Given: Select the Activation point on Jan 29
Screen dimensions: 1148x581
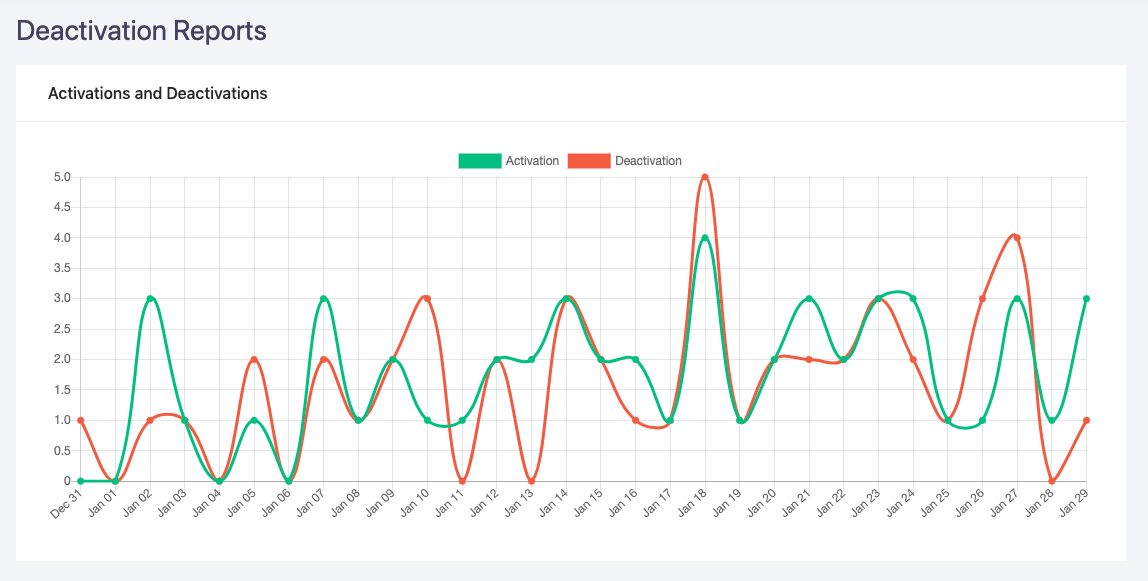Looking at the screenshot, I should point(1086,299).
